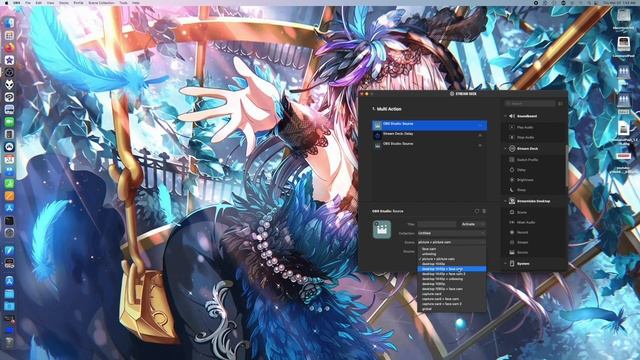Click the handle on the last OBS Studio Source row
This screenshot has width=640, height=360.
(x=480, y=145)
